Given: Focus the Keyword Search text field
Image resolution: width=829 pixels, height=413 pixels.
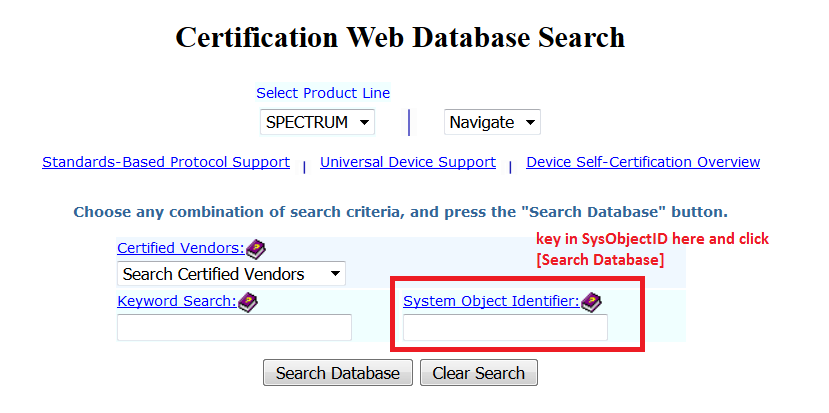Looking at the screenshot, I should tap(234, 328).
